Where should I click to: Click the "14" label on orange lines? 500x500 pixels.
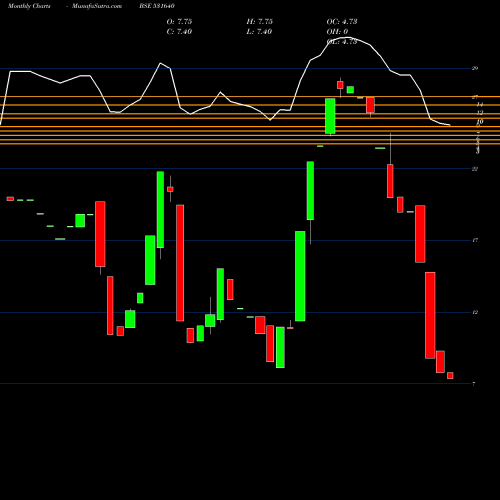(x=480, y=105)
